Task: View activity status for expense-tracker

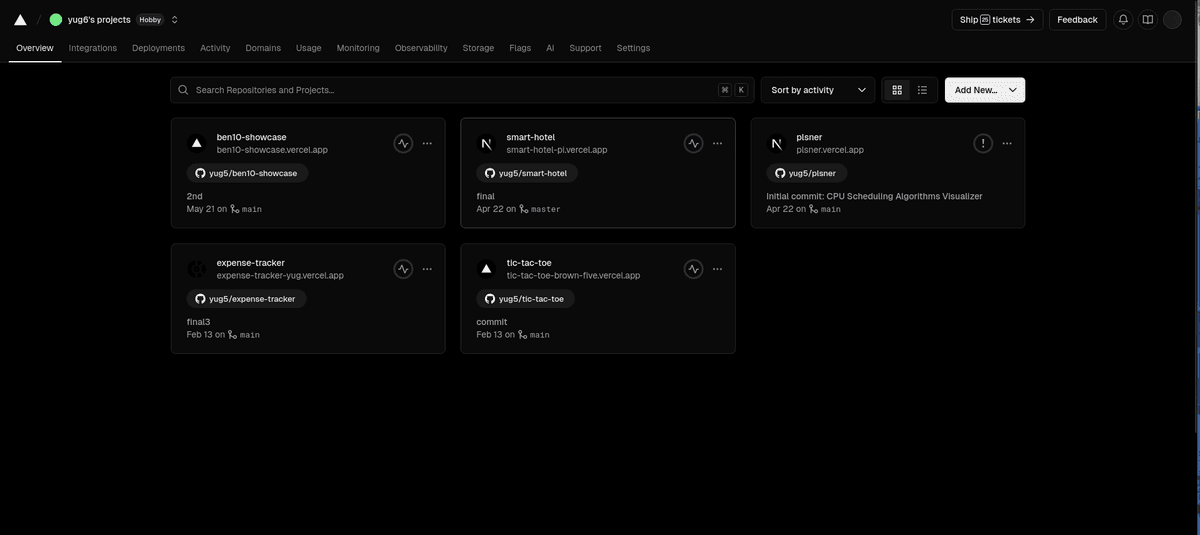Action: pos(403,269)
